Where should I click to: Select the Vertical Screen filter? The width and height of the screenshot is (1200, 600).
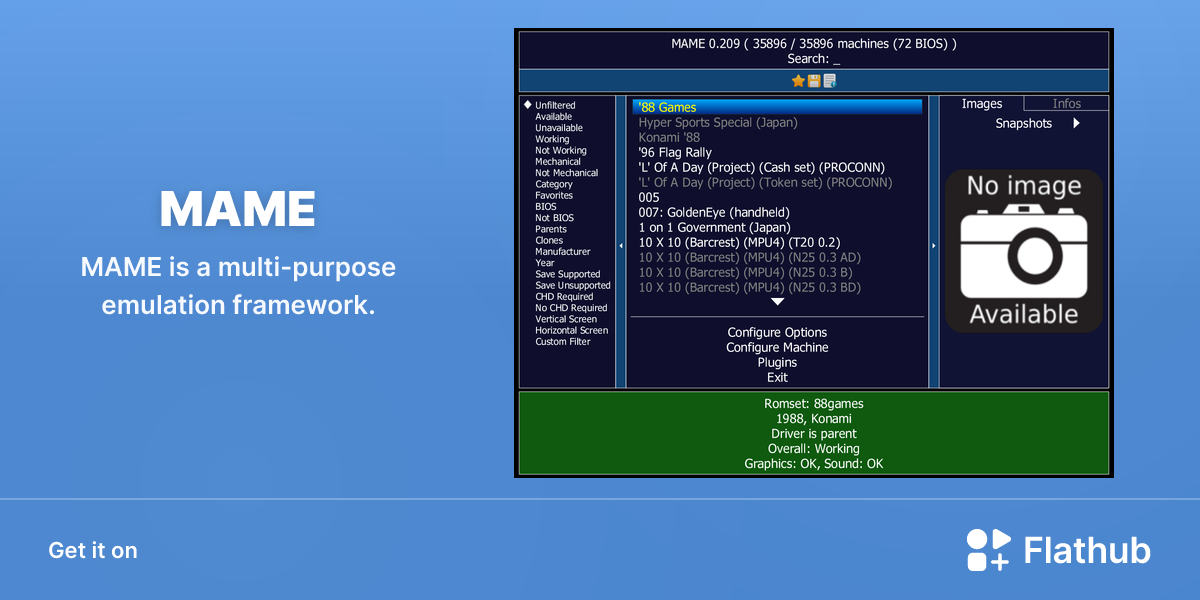565,319
